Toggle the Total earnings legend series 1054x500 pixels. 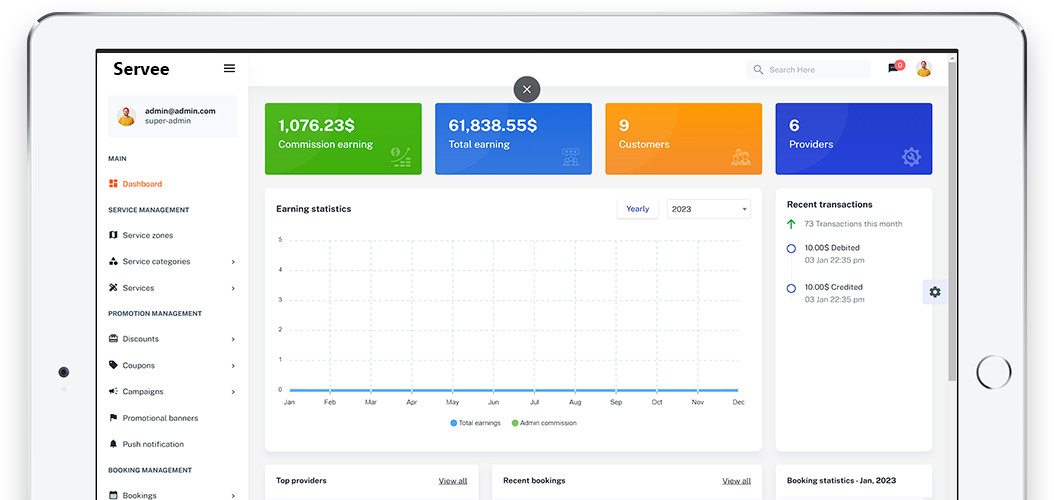tap(477, 423)
